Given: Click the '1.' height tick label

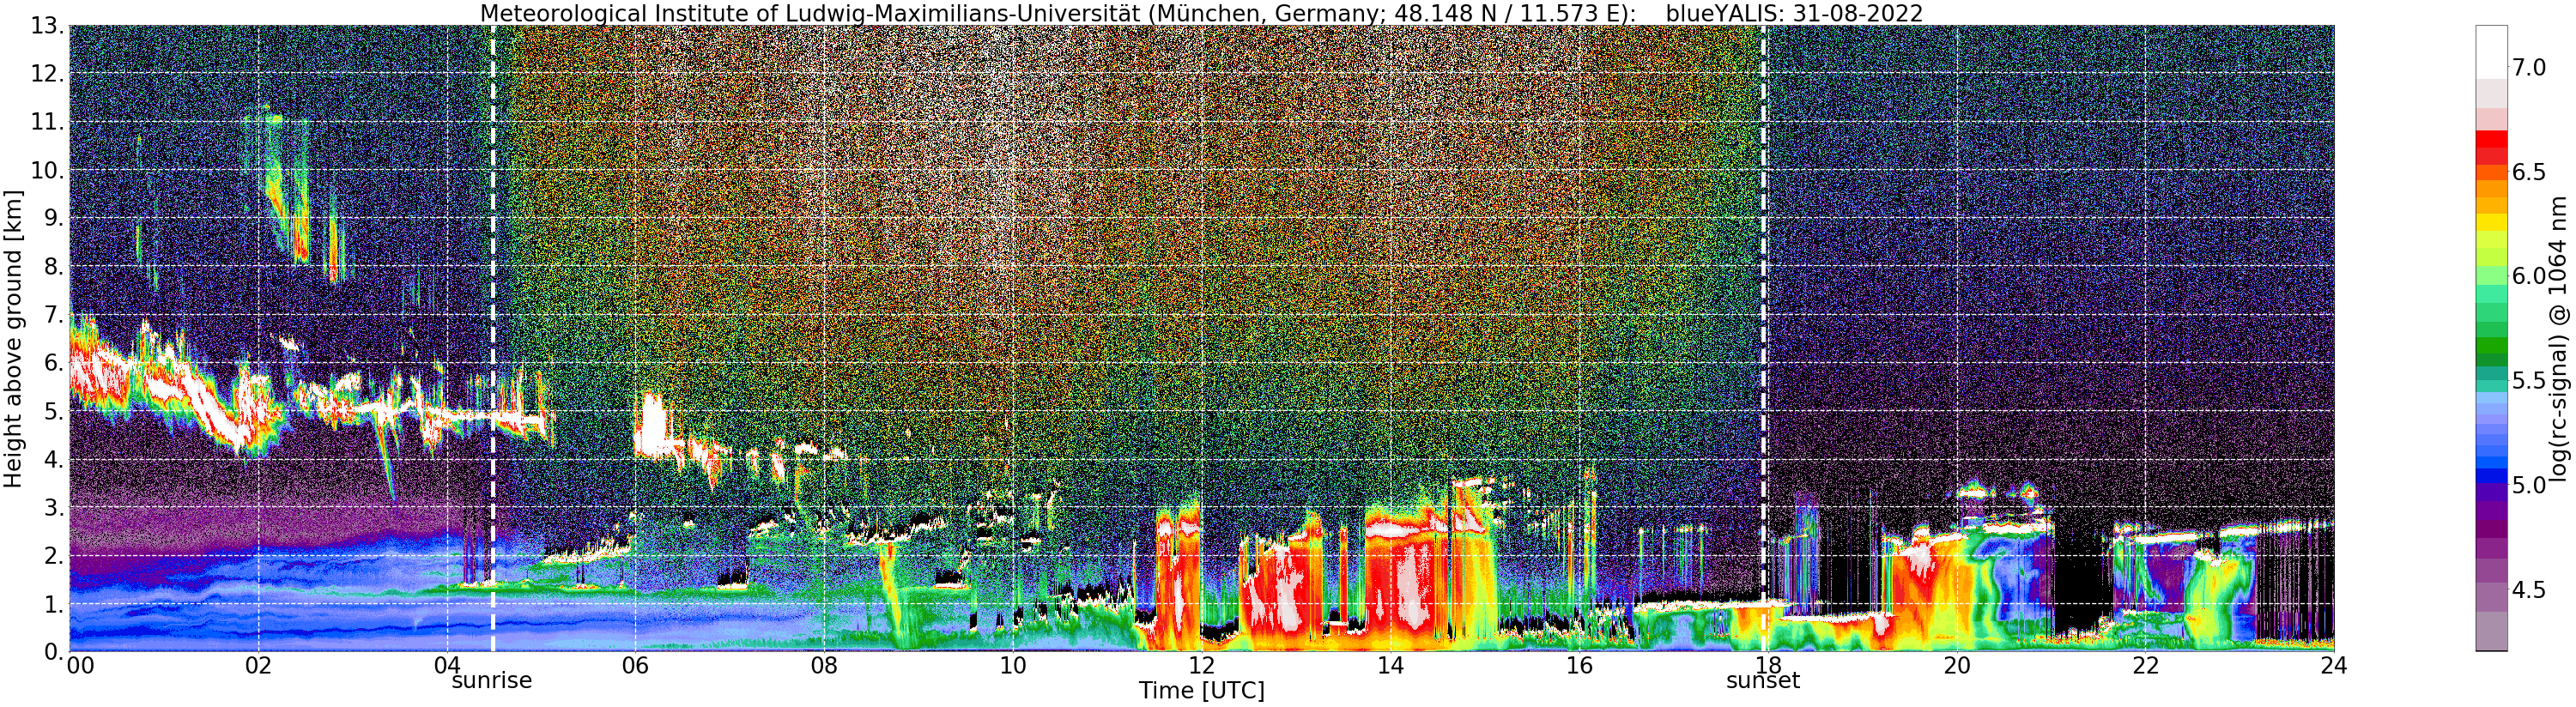Looking at the screenshot, I should [x=54, y=603].
